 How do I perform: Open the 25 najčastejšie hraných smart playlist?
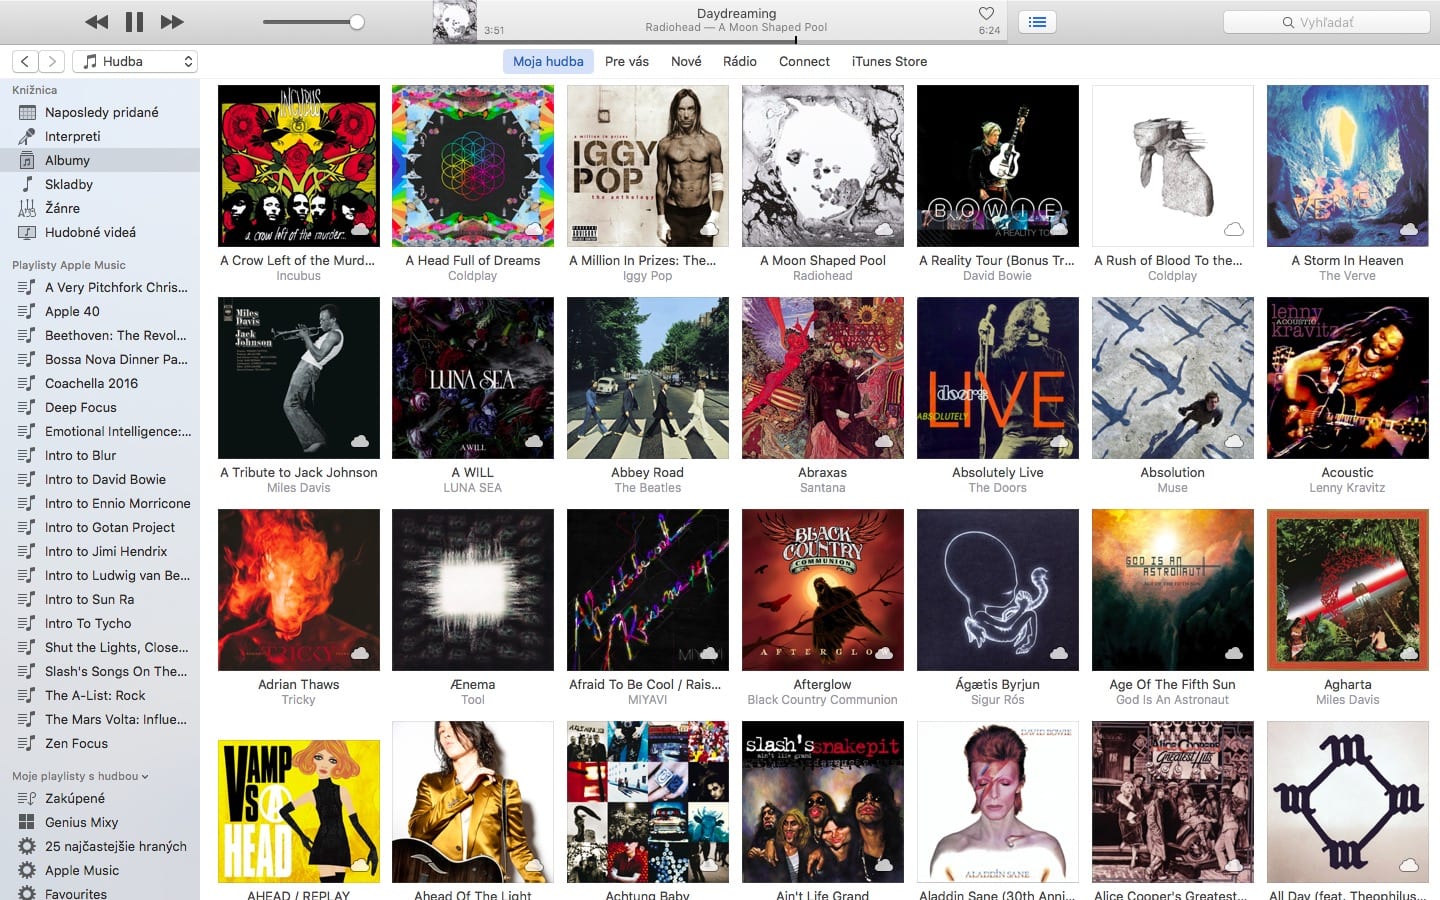[100, 846]
